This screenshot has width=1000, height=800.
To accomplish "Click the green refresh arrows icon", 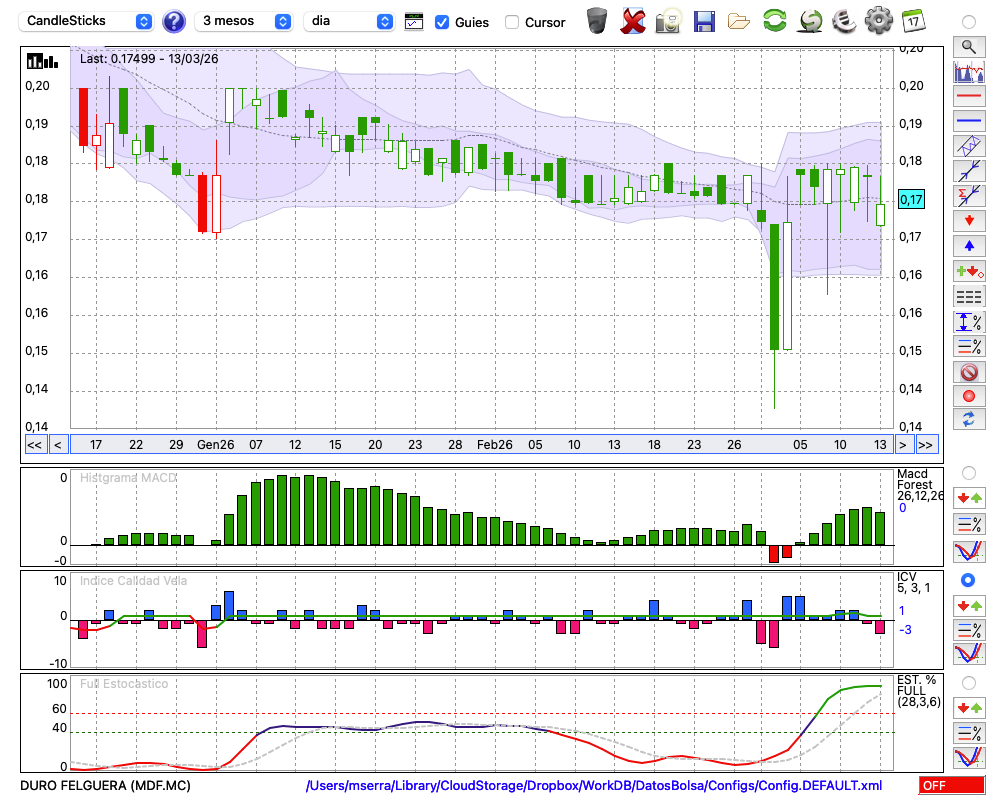I will point(774,20).
